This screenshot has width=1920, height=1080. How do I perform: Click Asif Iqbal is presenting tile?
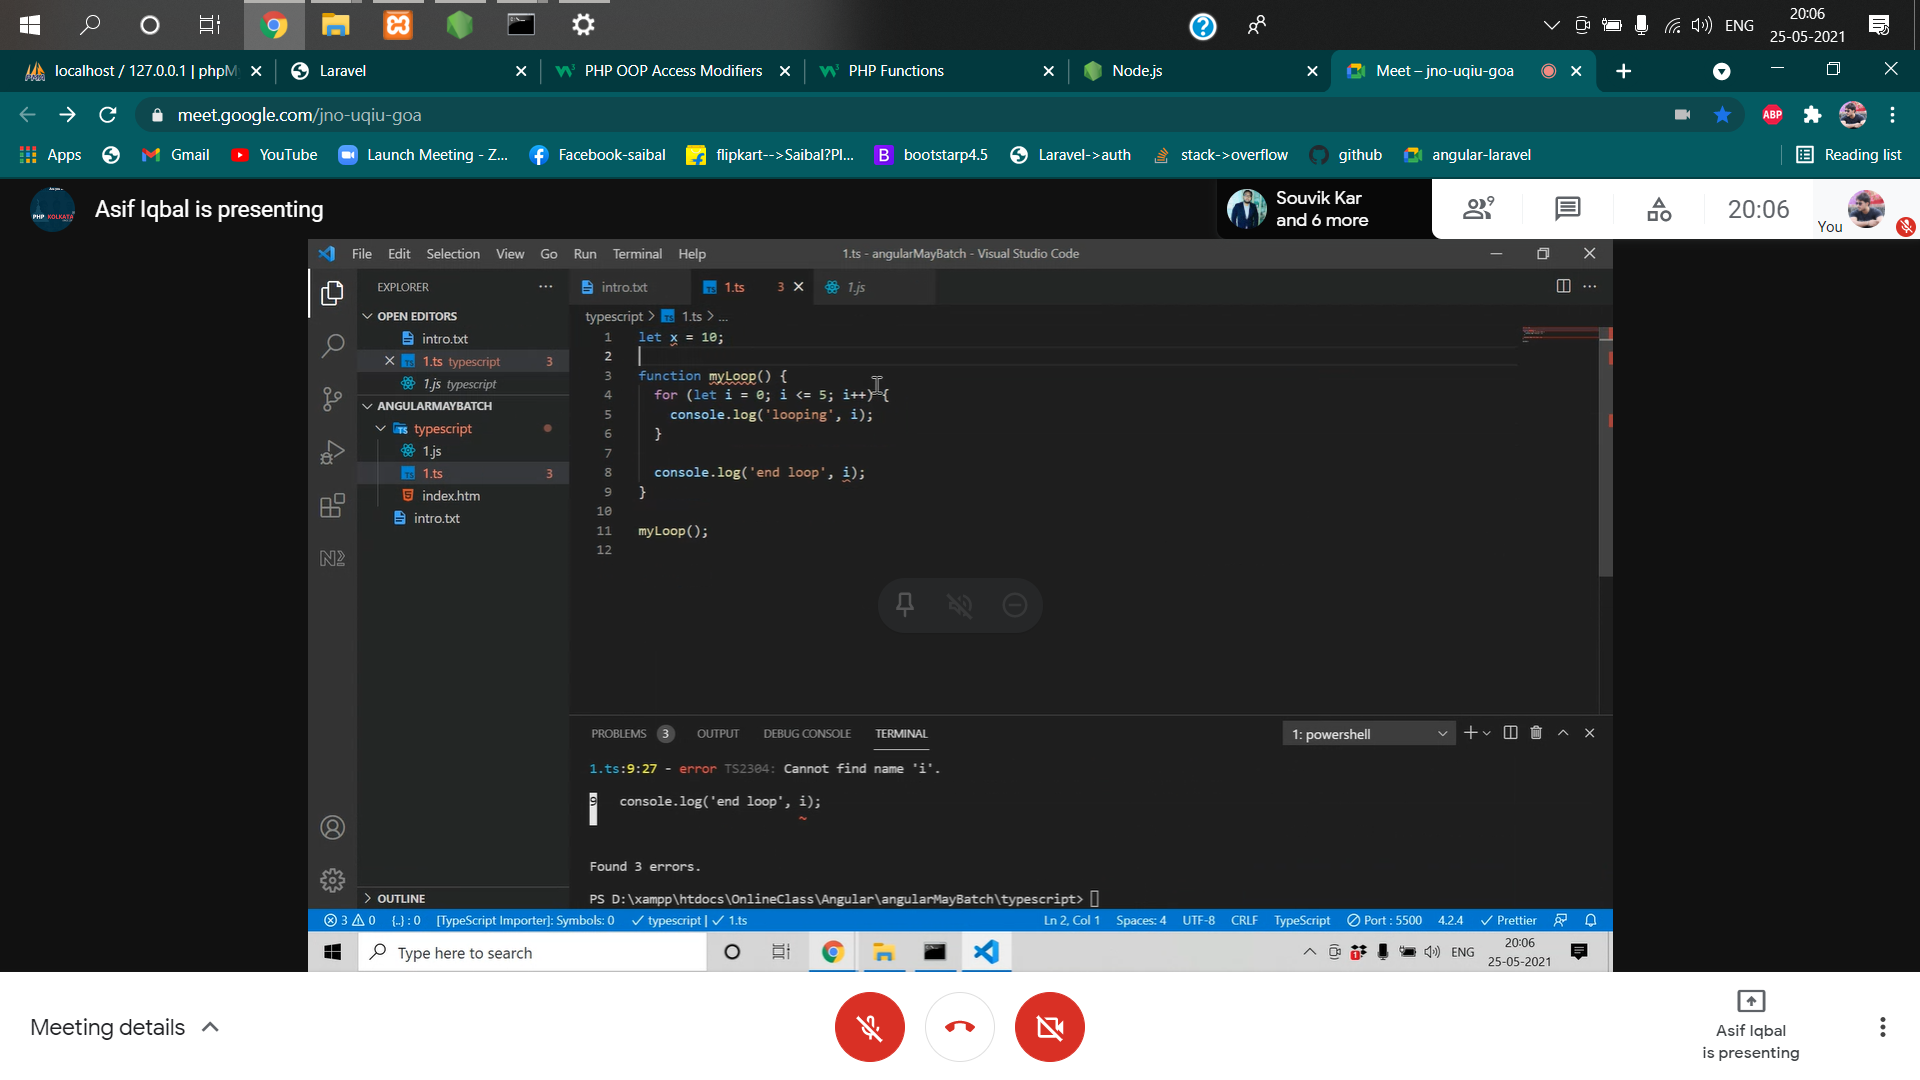[1751, 1025]
